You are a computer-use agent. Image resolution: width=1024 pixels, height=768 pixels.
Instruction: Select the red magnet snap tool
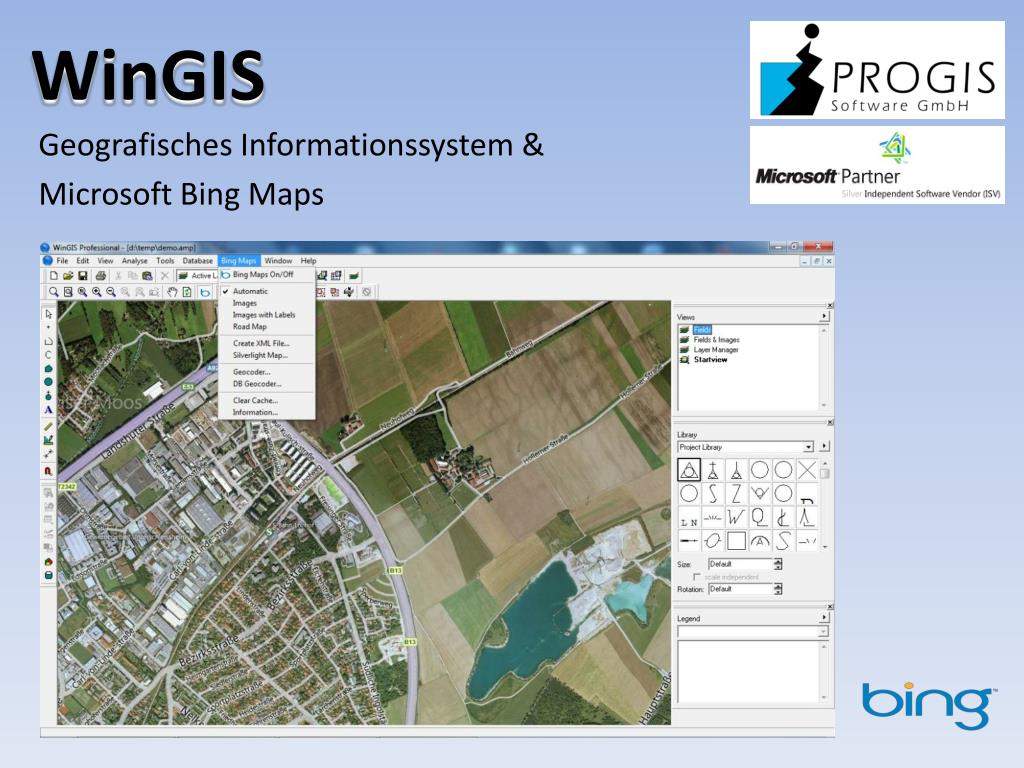click(48, 470)
